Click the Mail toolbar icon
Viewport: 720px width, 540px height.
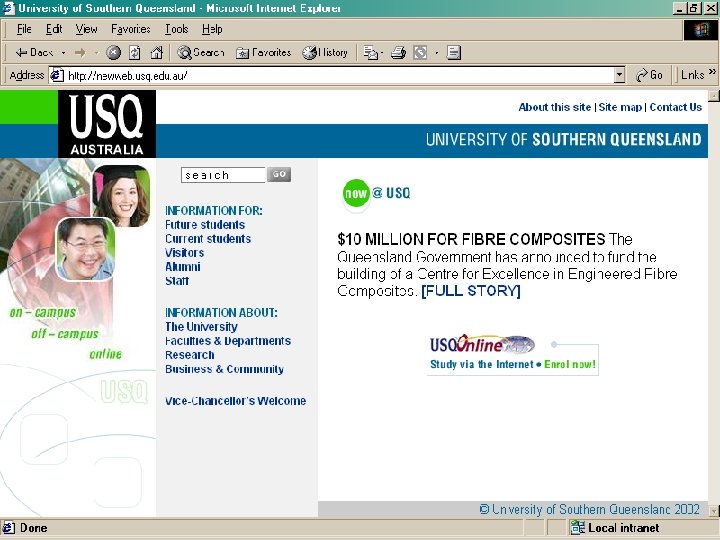click(370, 53)
